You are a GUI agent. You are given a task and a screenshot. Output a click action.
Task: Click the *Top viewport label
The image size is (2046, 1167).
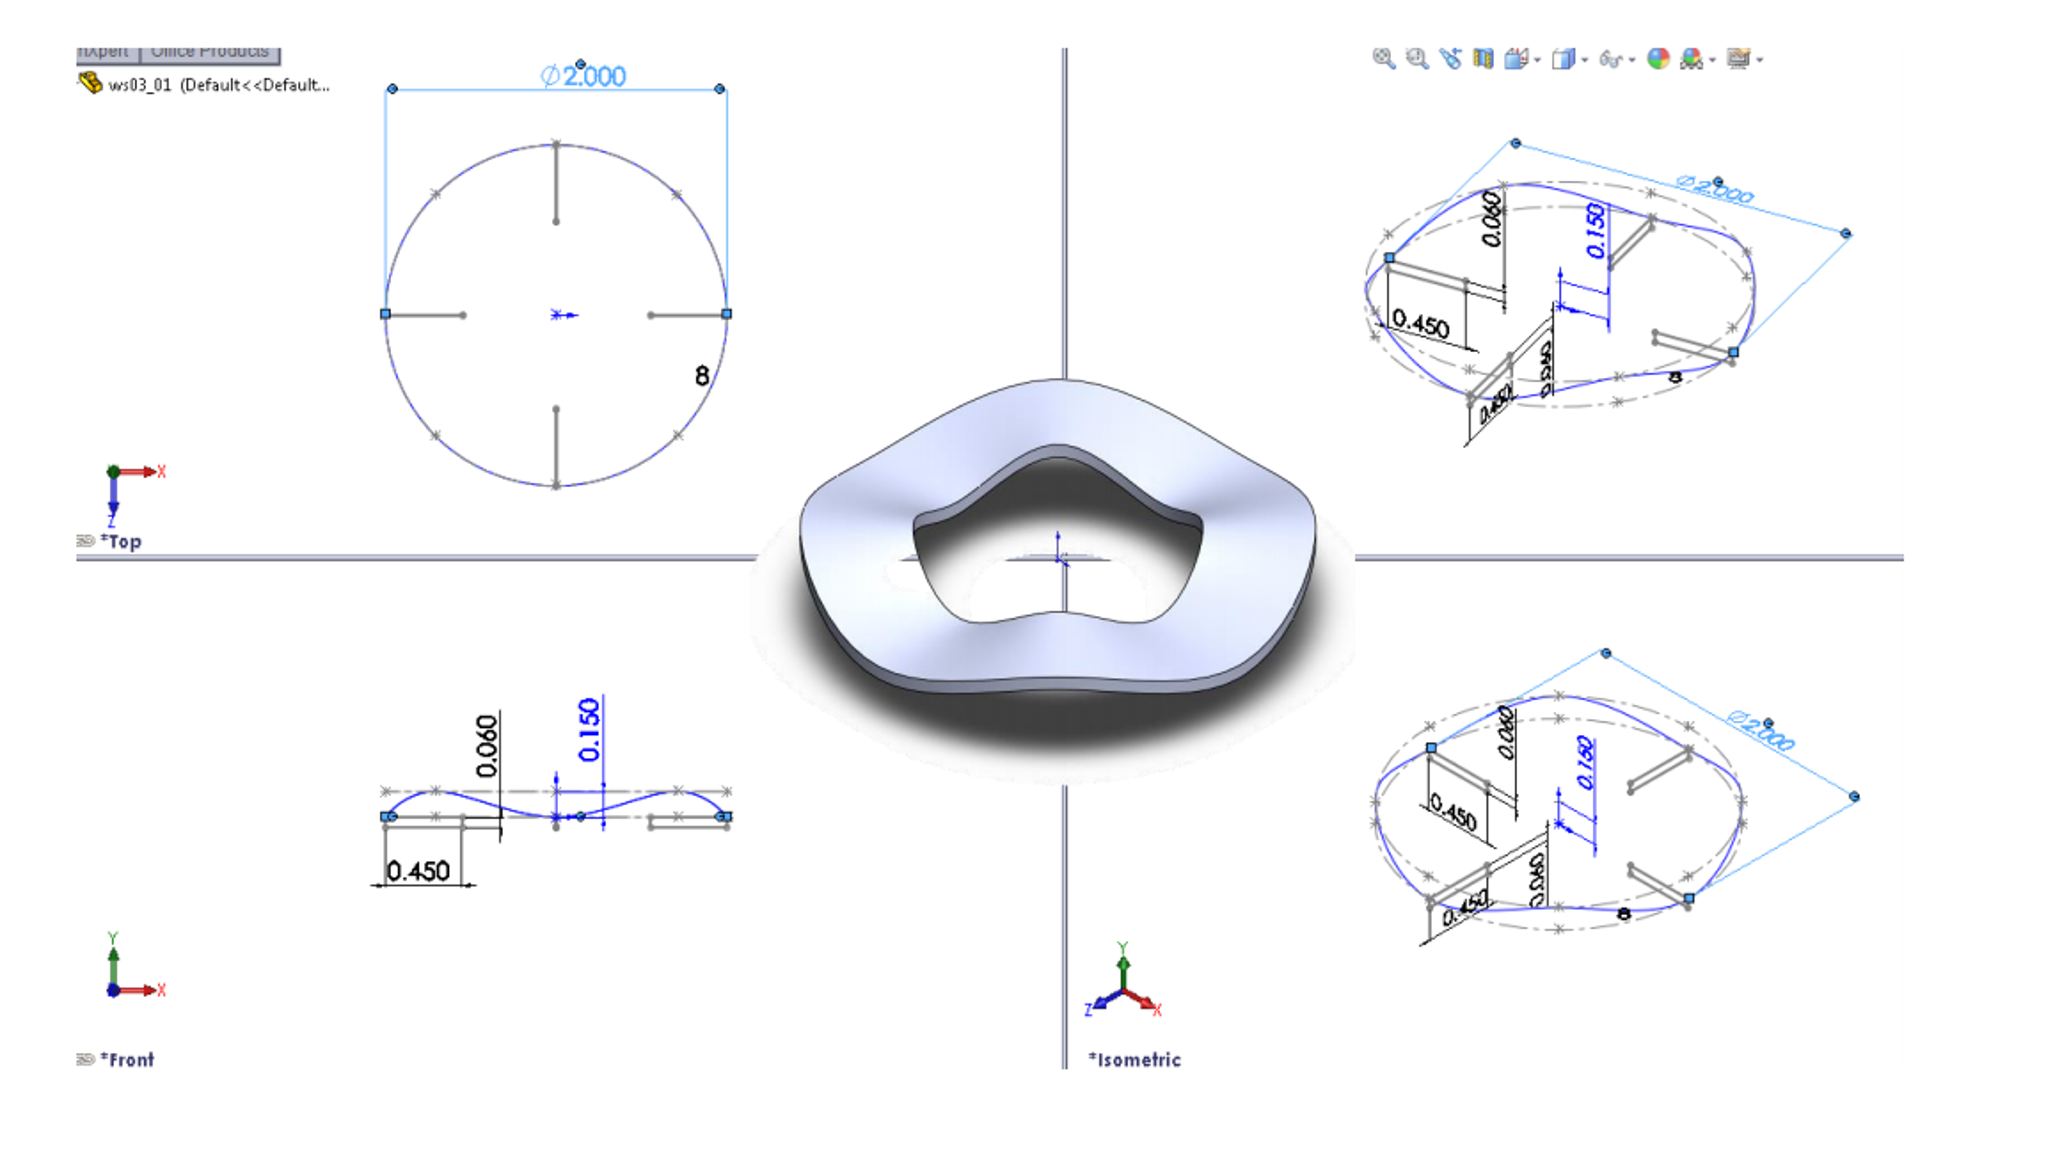tap(121, 541)
